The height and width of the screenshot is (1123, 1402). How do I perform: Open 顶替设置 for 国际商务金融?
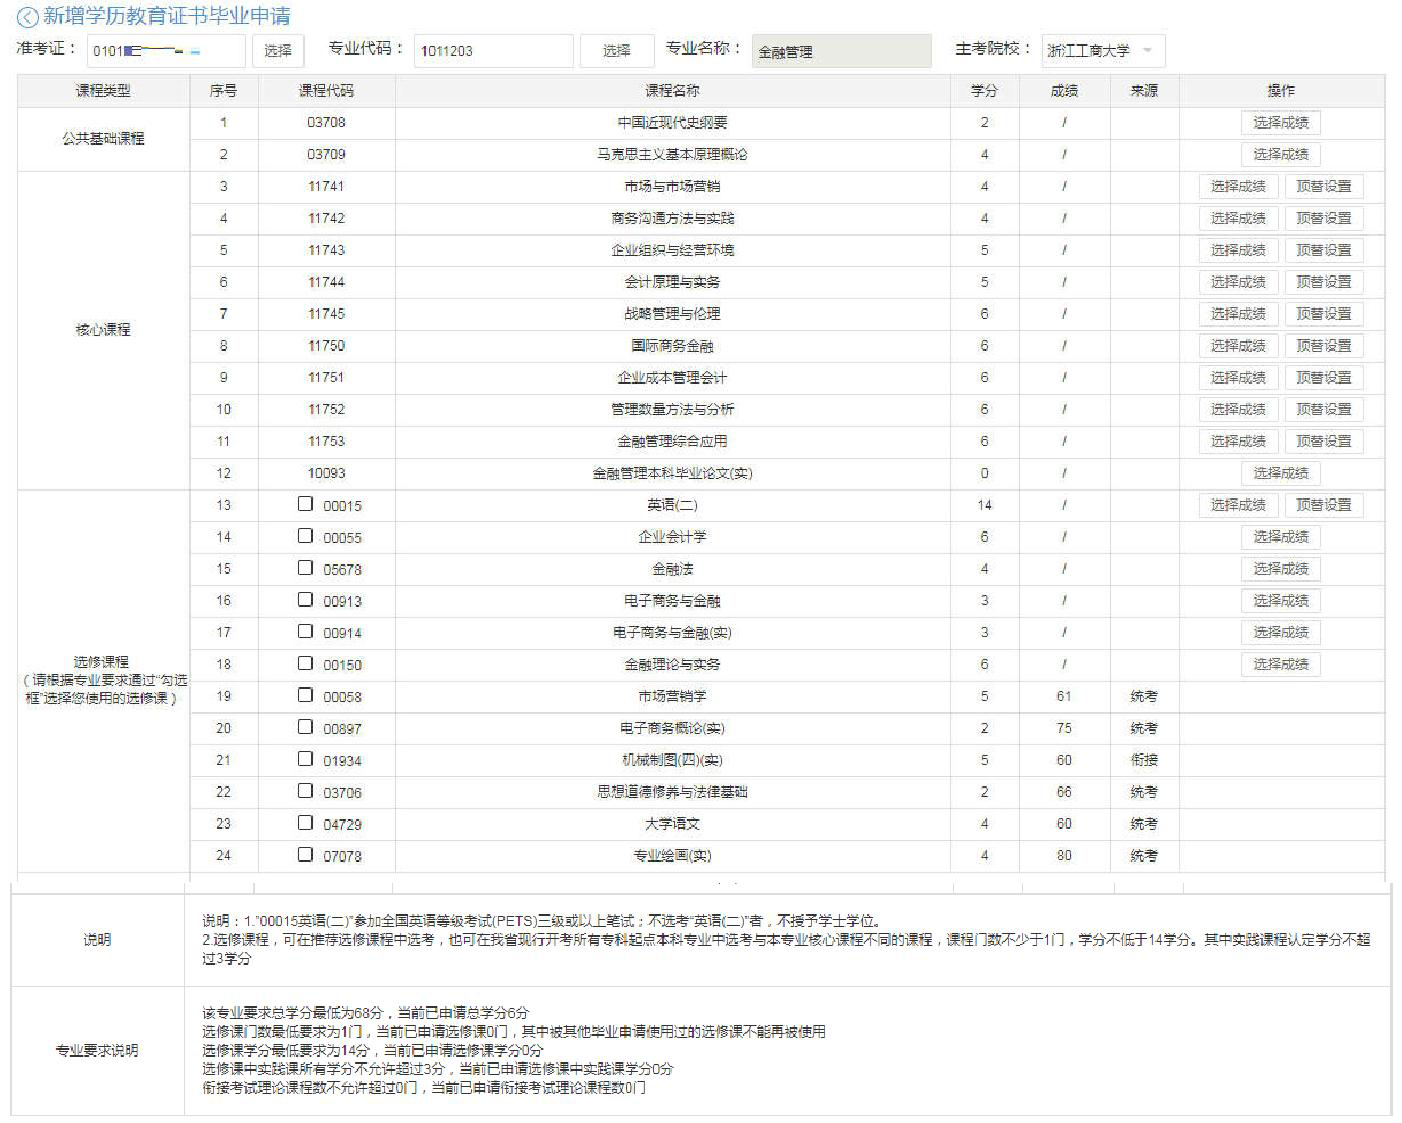(x=1323, y=346)
